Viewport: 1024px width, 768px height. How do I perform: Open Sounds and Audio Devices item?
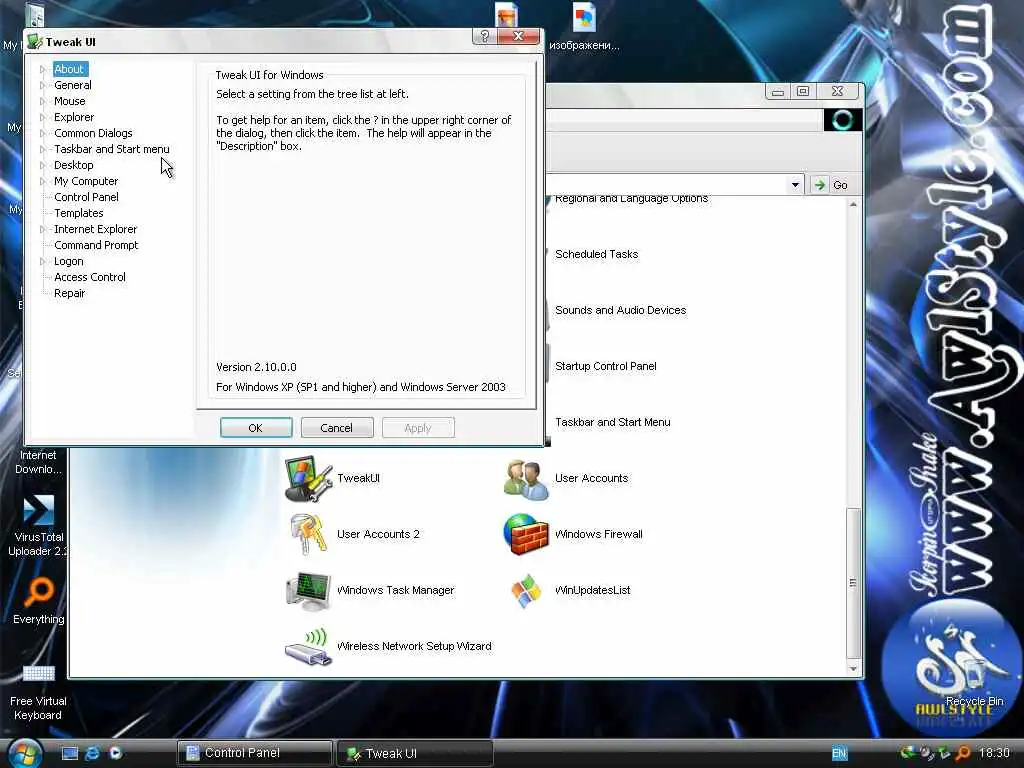point(620,310)
